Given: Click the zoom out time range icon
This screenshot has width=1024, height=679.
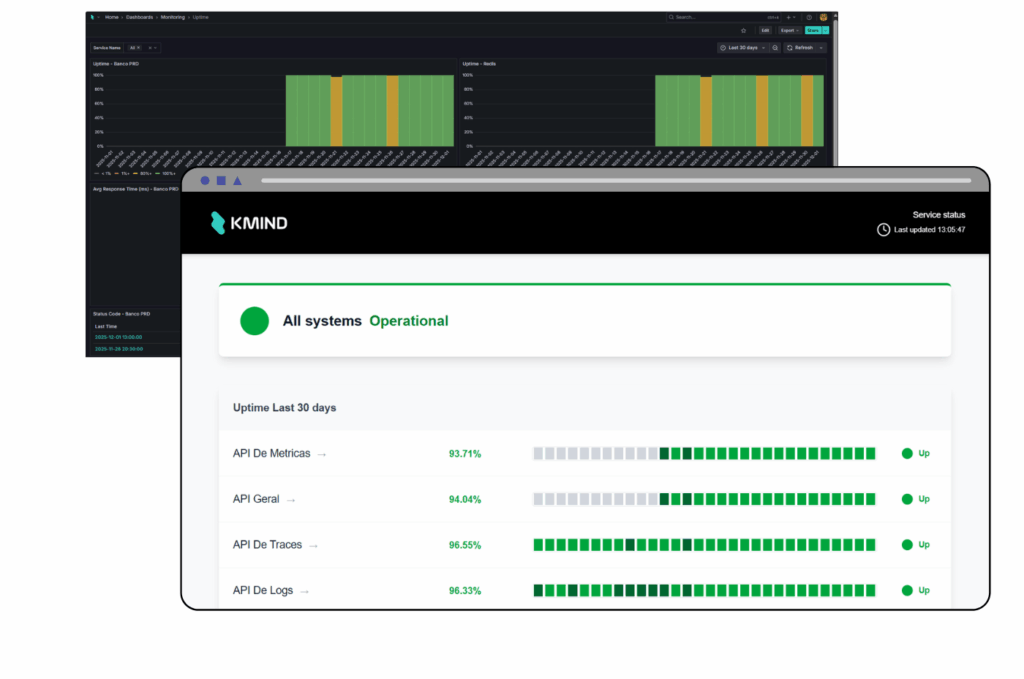Looking at the screenshot, I should (775, 47).
